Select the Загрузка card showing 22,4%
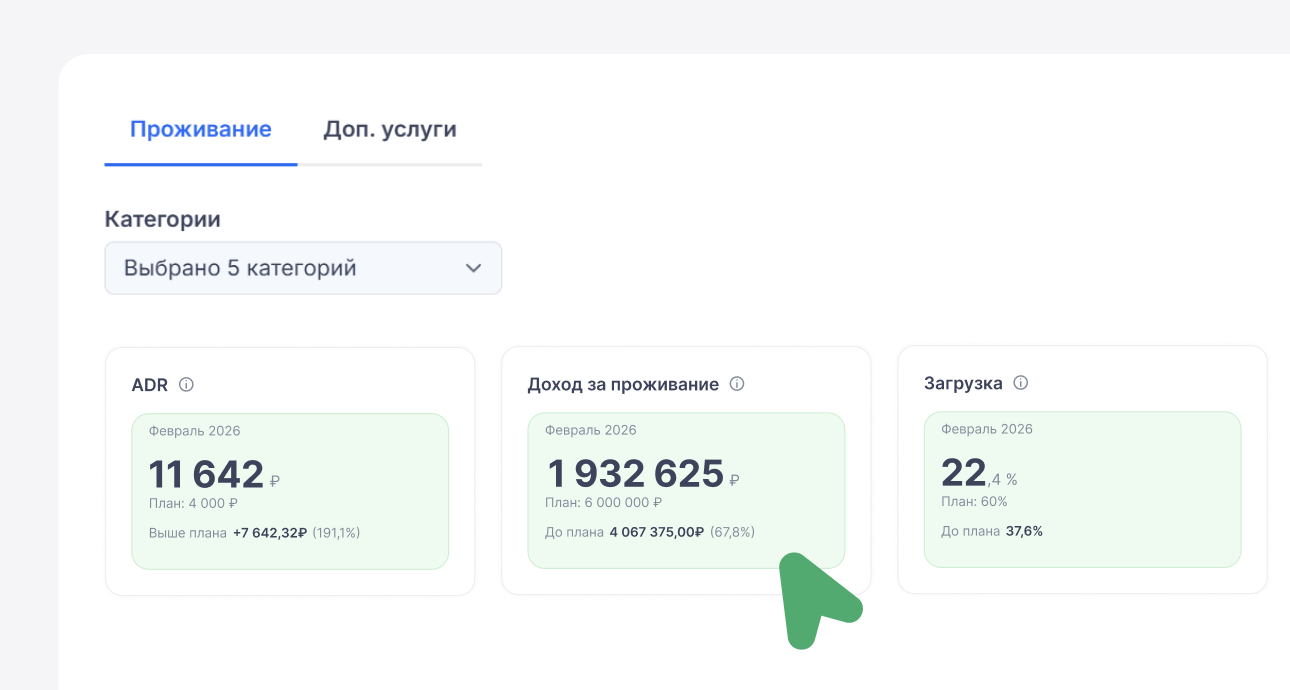This screenshot has width=1290, height=690. [1082, 489]
